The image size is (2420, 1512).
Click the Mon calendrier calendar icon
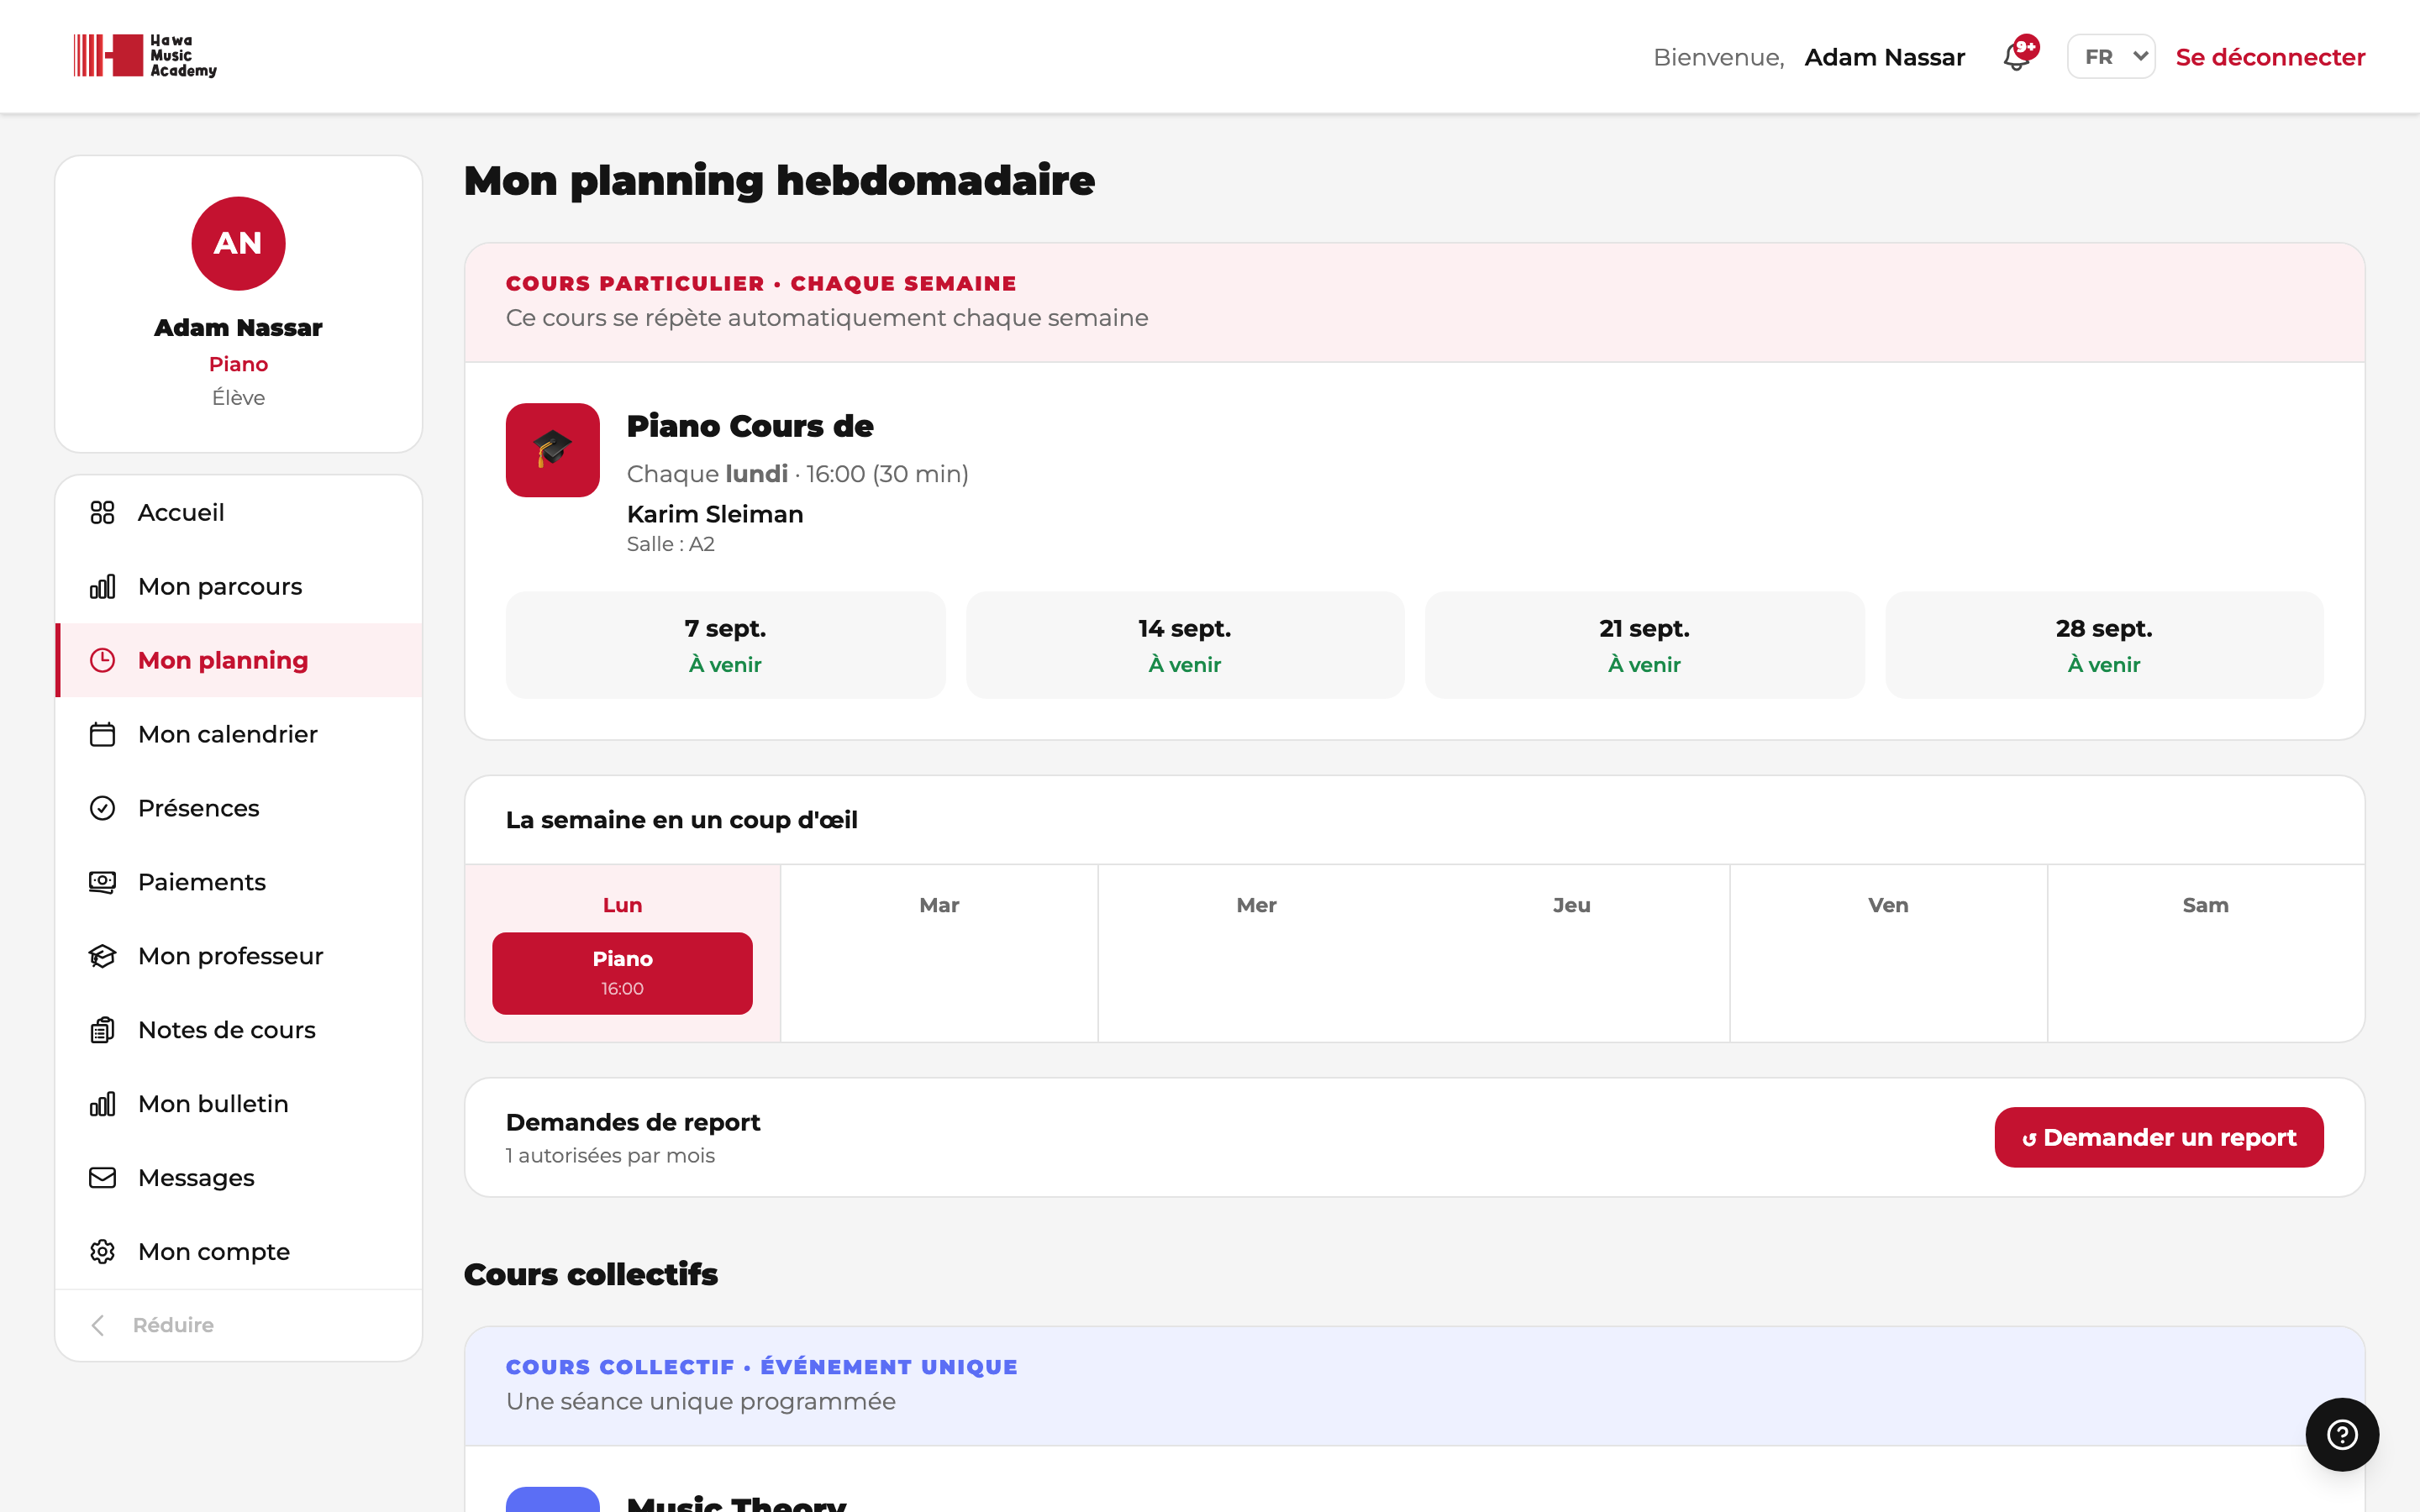(x=102, y=734)
